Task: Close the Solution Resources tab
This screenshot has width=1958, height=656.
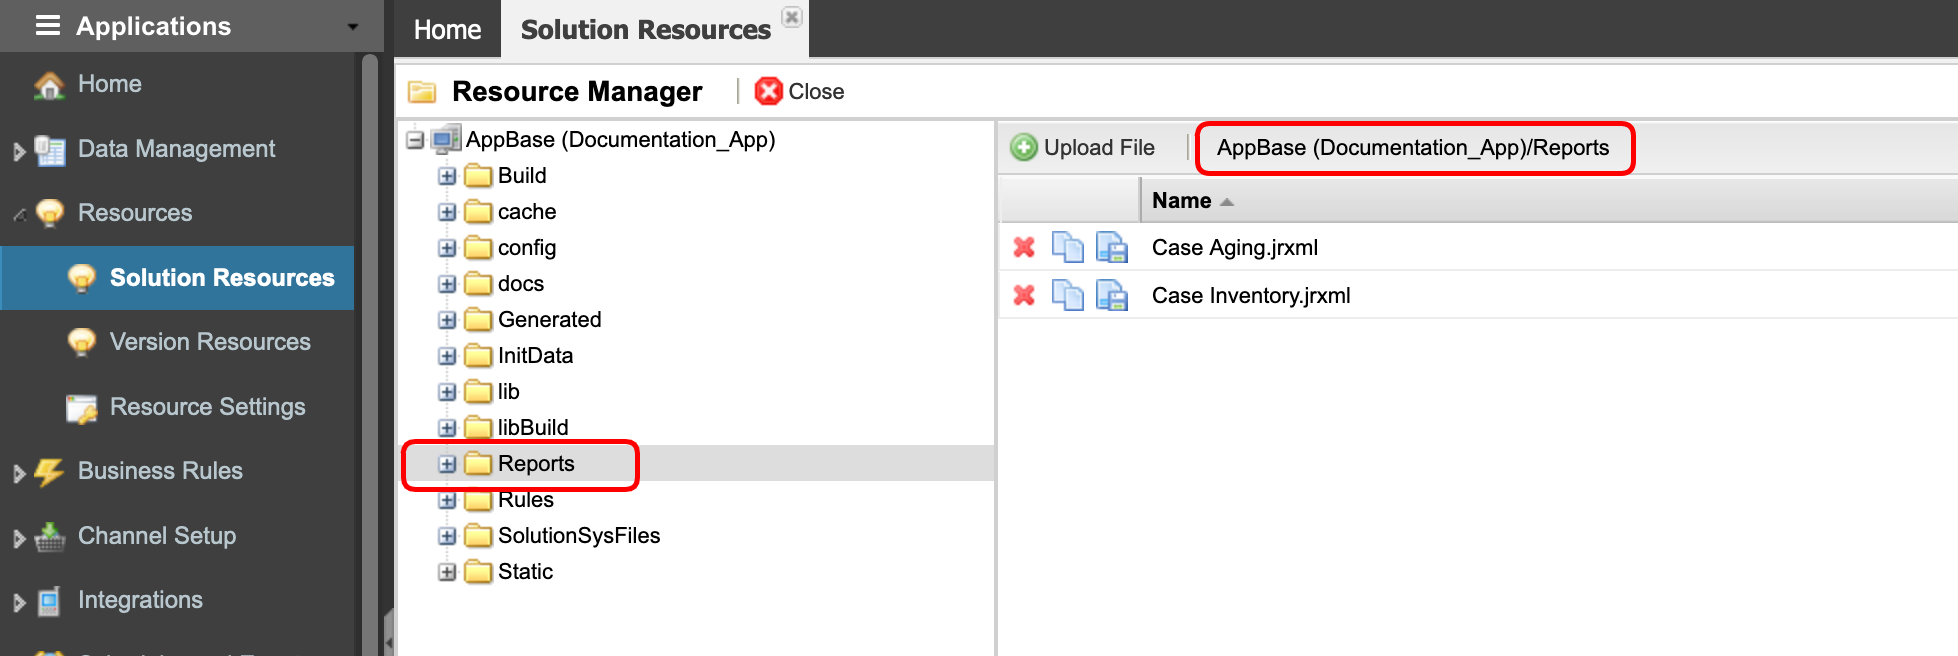Action: pos(791,17)
